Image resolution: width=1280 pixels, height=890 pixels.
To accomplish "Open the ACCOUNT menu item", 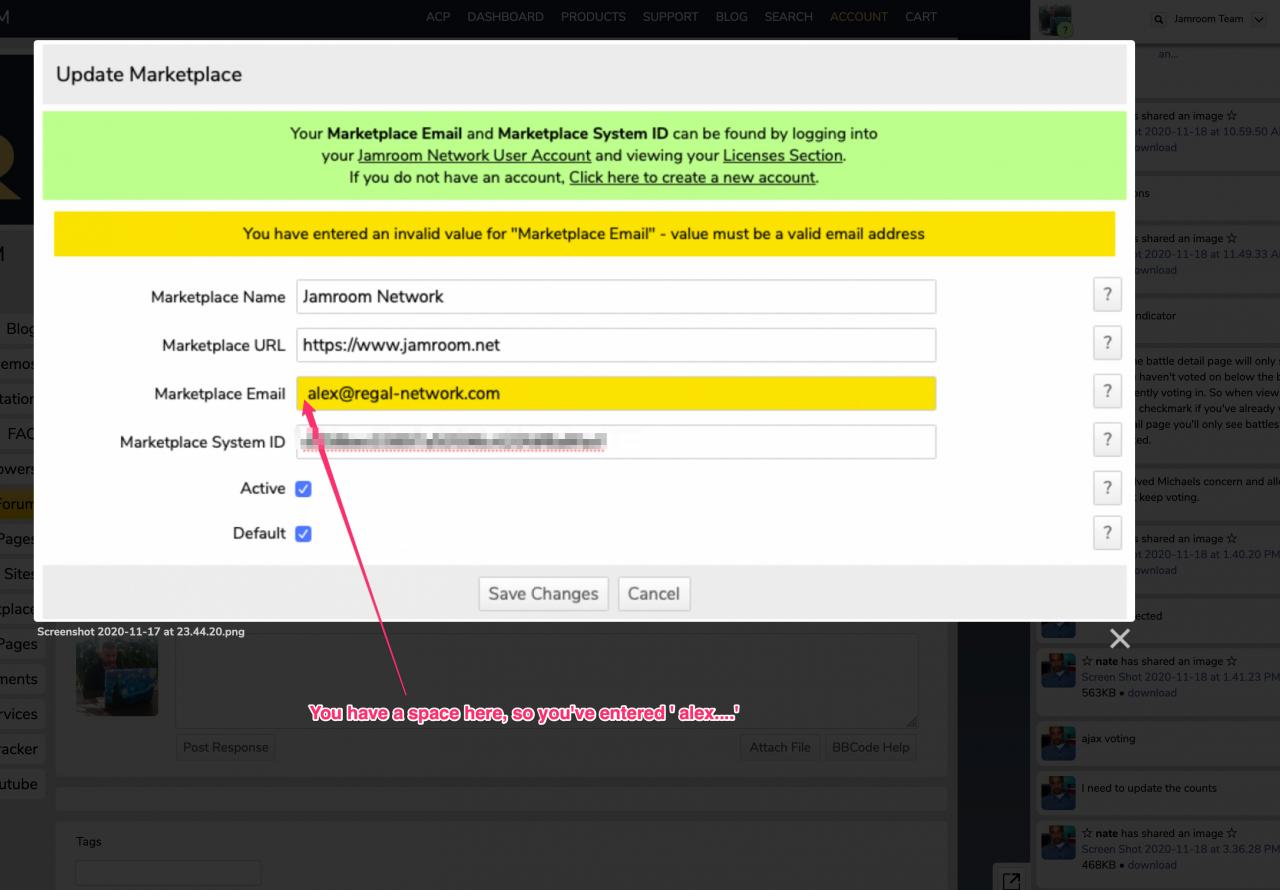I will (x=859, y=16).
